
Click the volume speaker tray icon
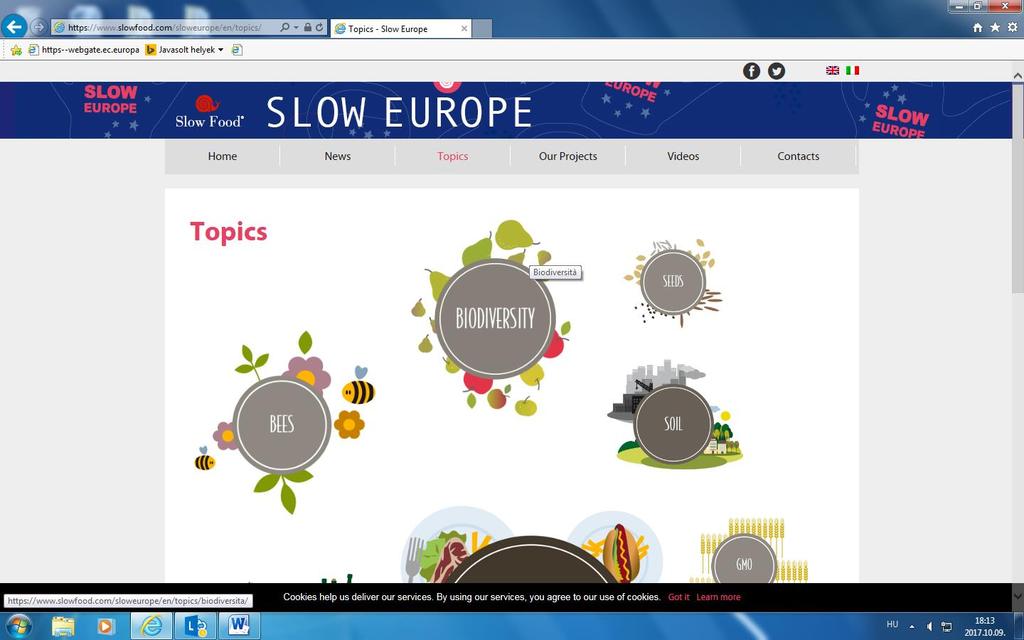pos(929,626)
